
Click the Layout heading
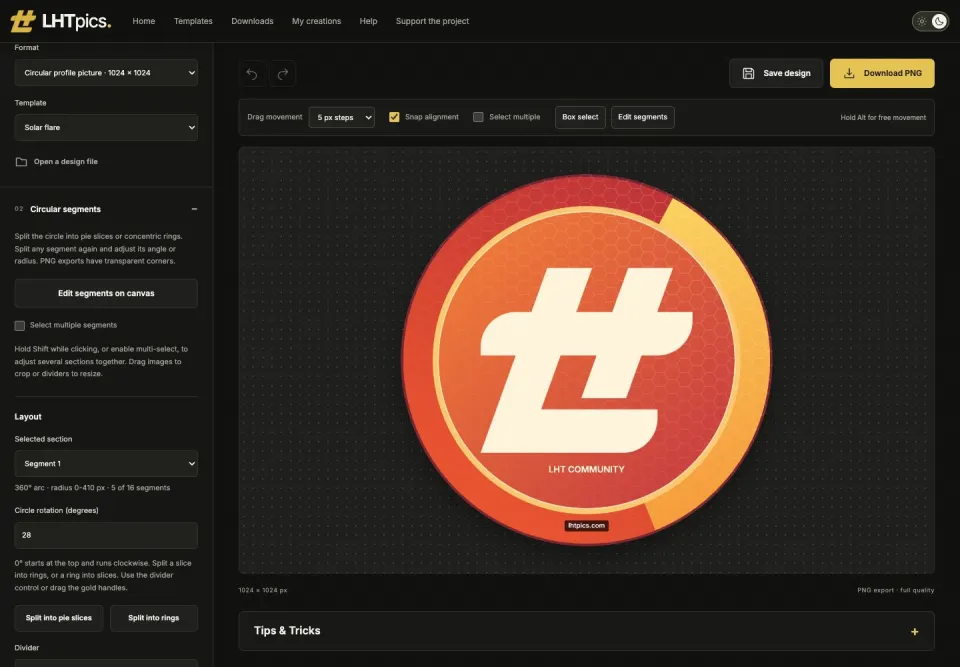(x=28, y=416)
